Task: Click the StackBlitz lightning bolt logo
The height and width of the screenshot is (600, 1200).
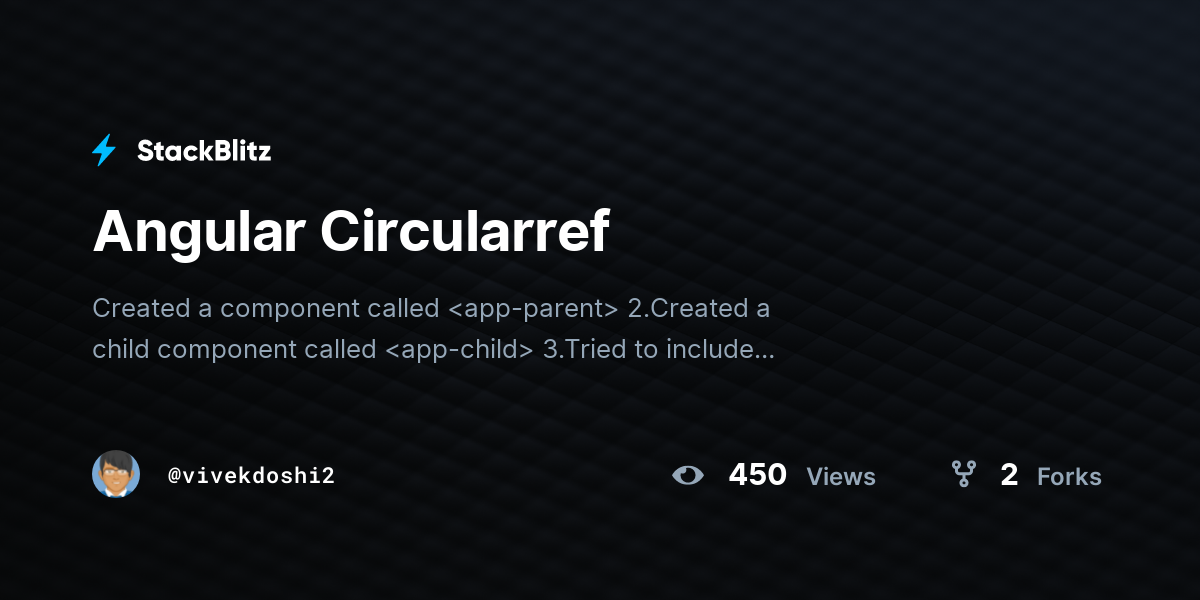Action: click(104, 151)
